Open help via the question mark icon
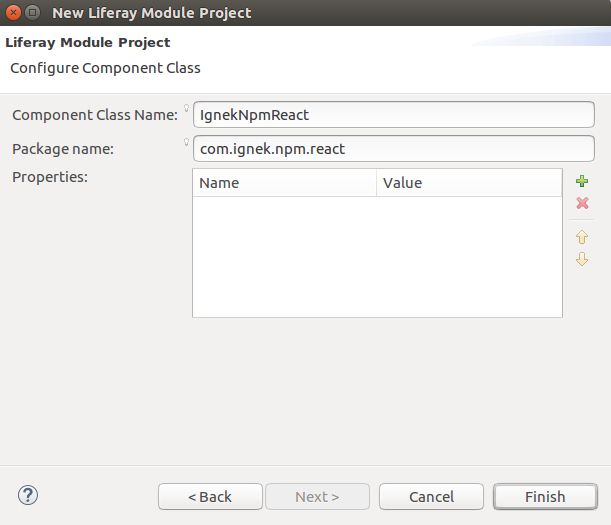The height and width of the screenshot is (525, 611). click(x=28, y=495)
